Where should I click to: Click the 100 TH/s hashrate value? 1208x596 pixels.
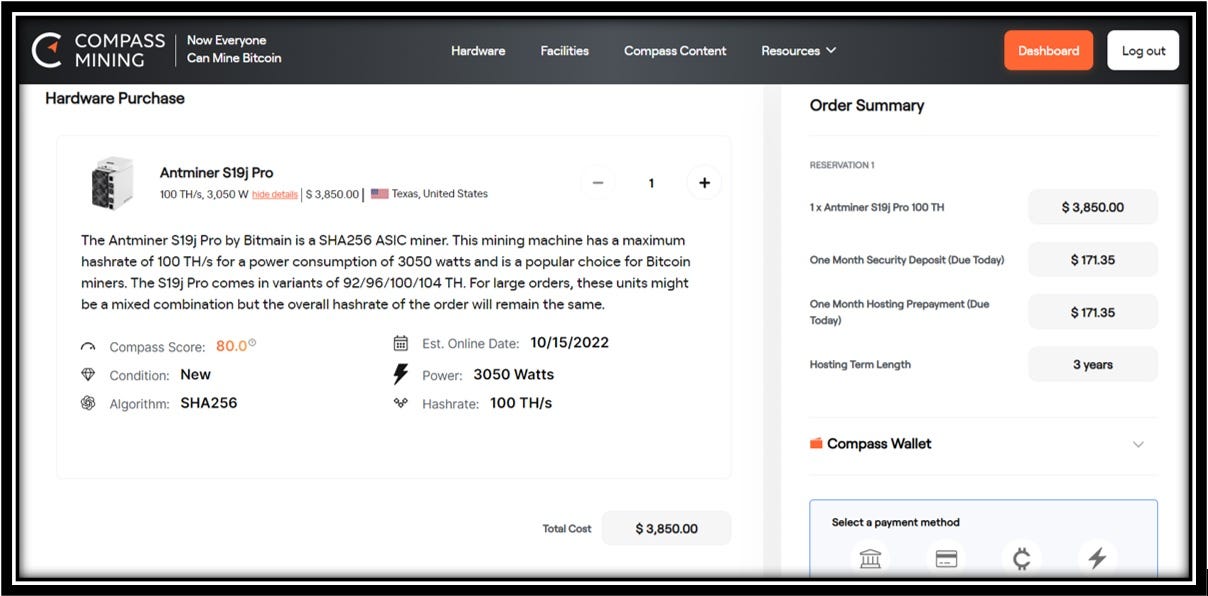[x=521, y=403]
